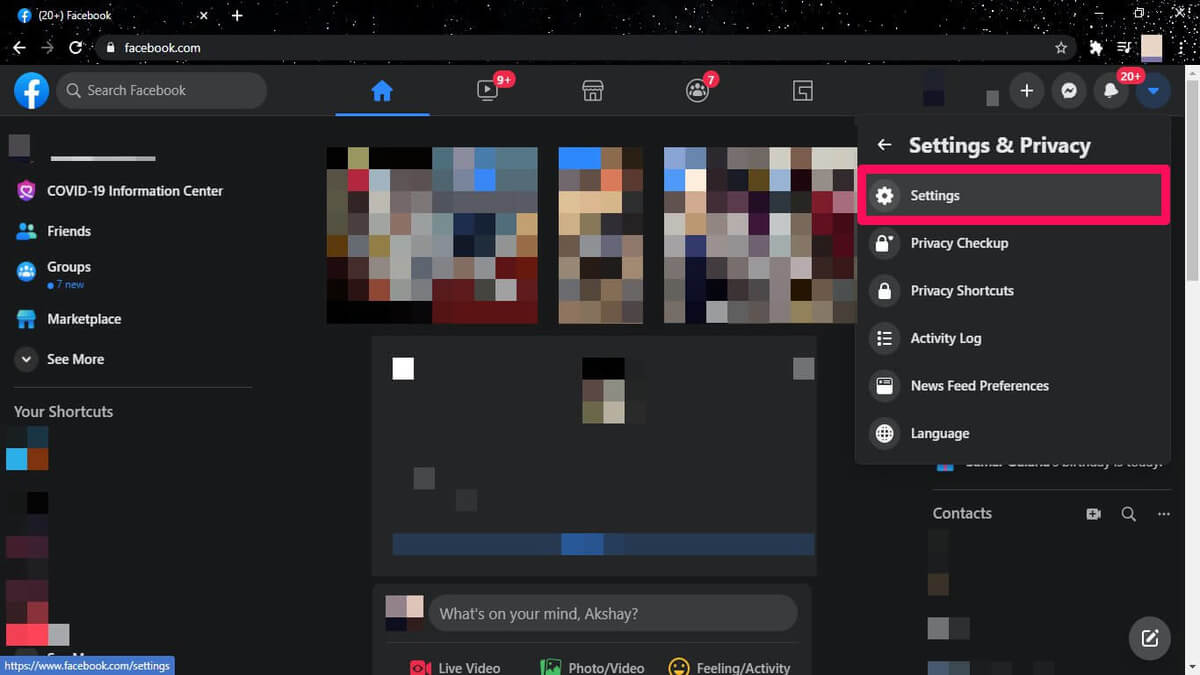Toggle the account dropdown arrow

pos(1153,91)
